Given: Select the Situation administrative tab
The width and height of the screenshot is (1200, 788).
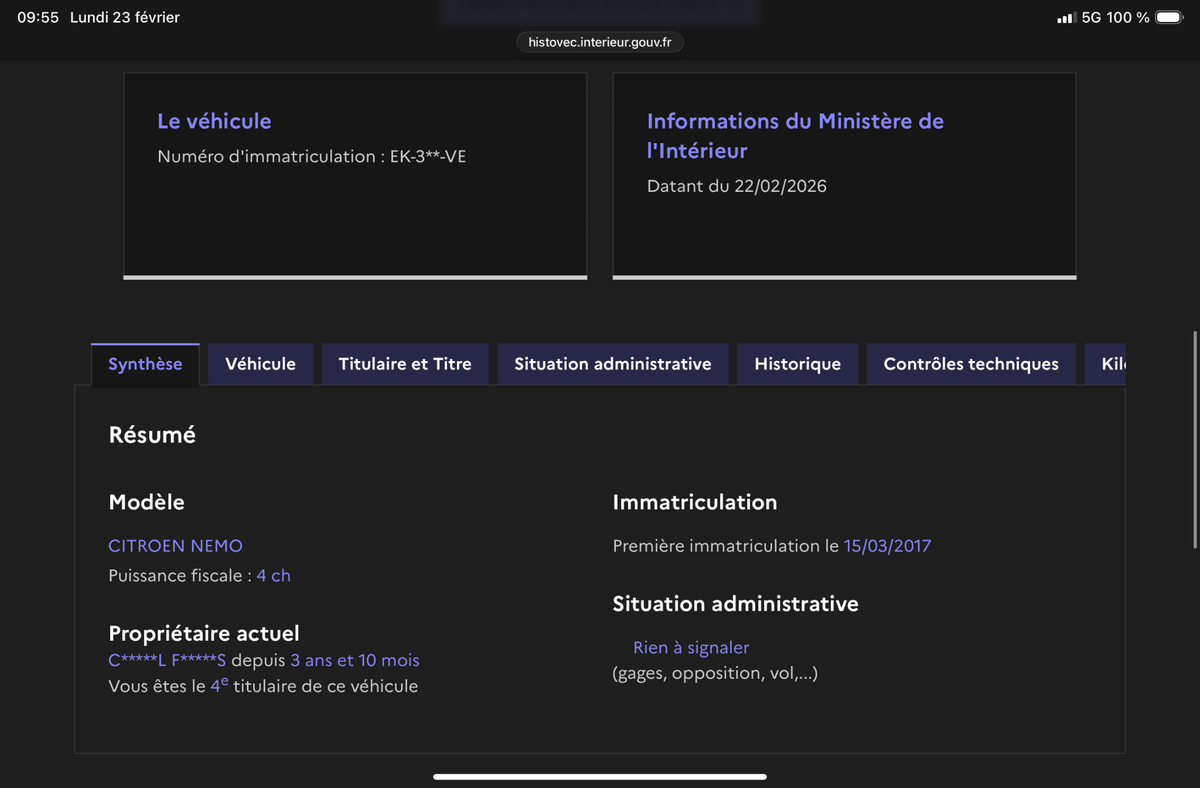Looking at the screenshot, I should [x=612, y=364].
